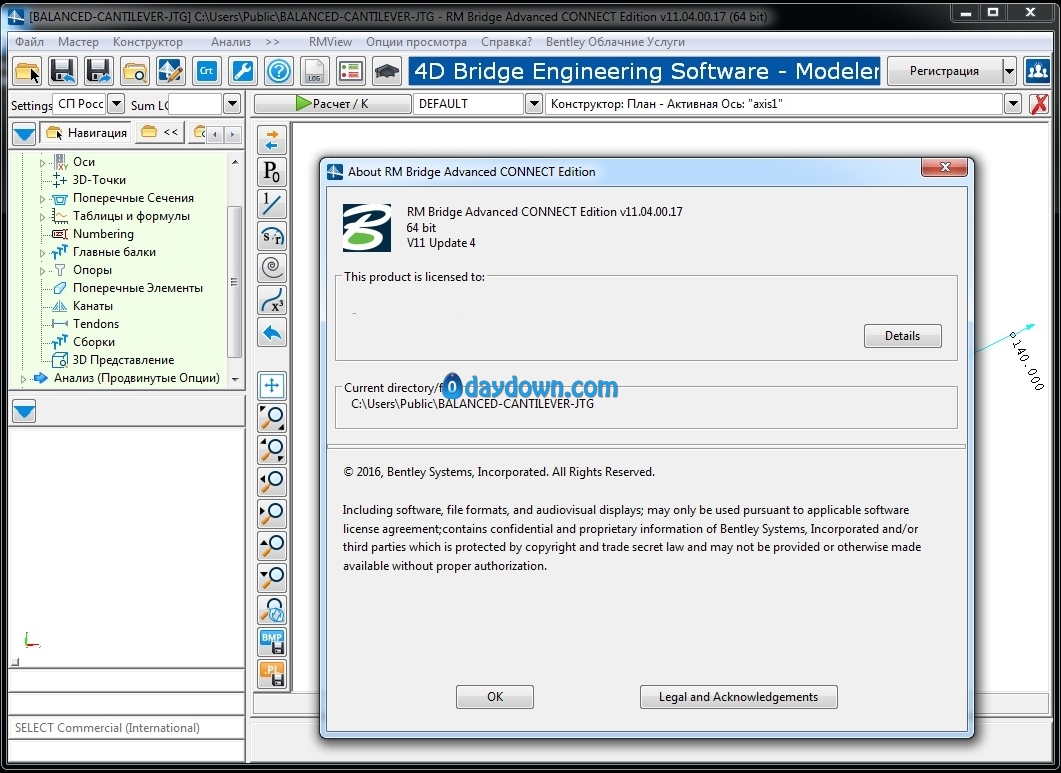Screen dimensions: 1061x773
Task: Select the 3D Представление tree item
Action: coord(122,359)
